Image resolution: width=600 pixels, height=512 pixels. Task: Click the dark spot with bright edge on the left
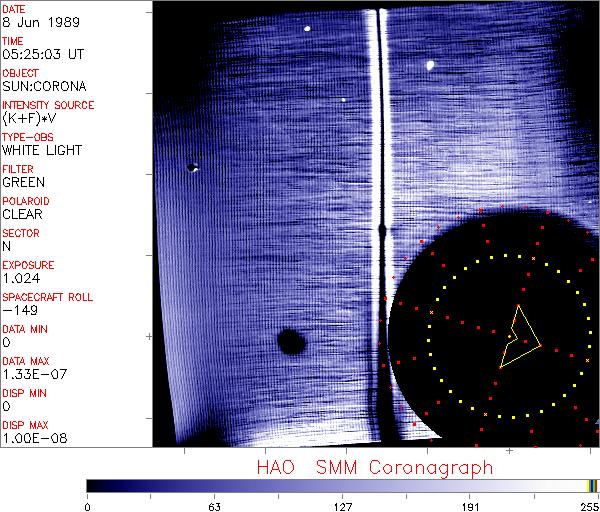[x=192, y=168]
